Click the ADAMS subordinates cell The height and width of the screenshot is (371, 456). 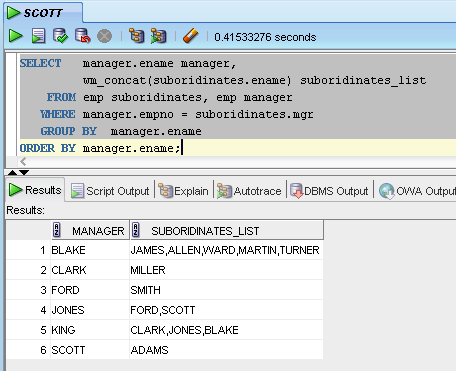226,350
